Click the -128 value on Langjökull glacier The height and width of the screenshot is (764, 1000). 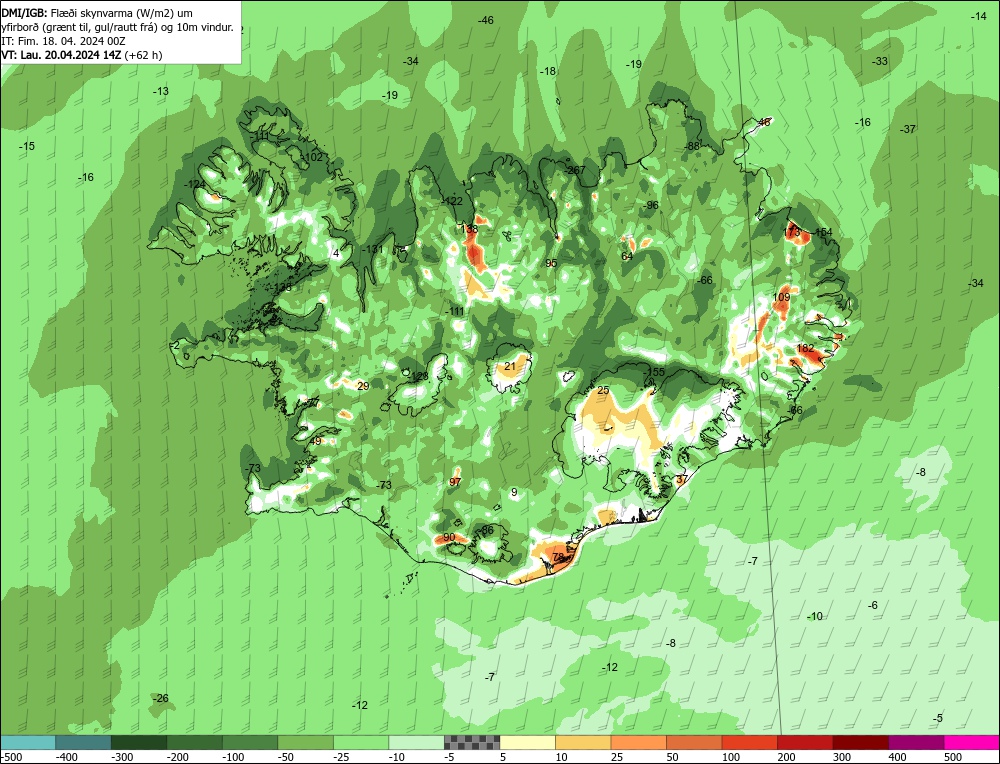(x=418, y=376)
